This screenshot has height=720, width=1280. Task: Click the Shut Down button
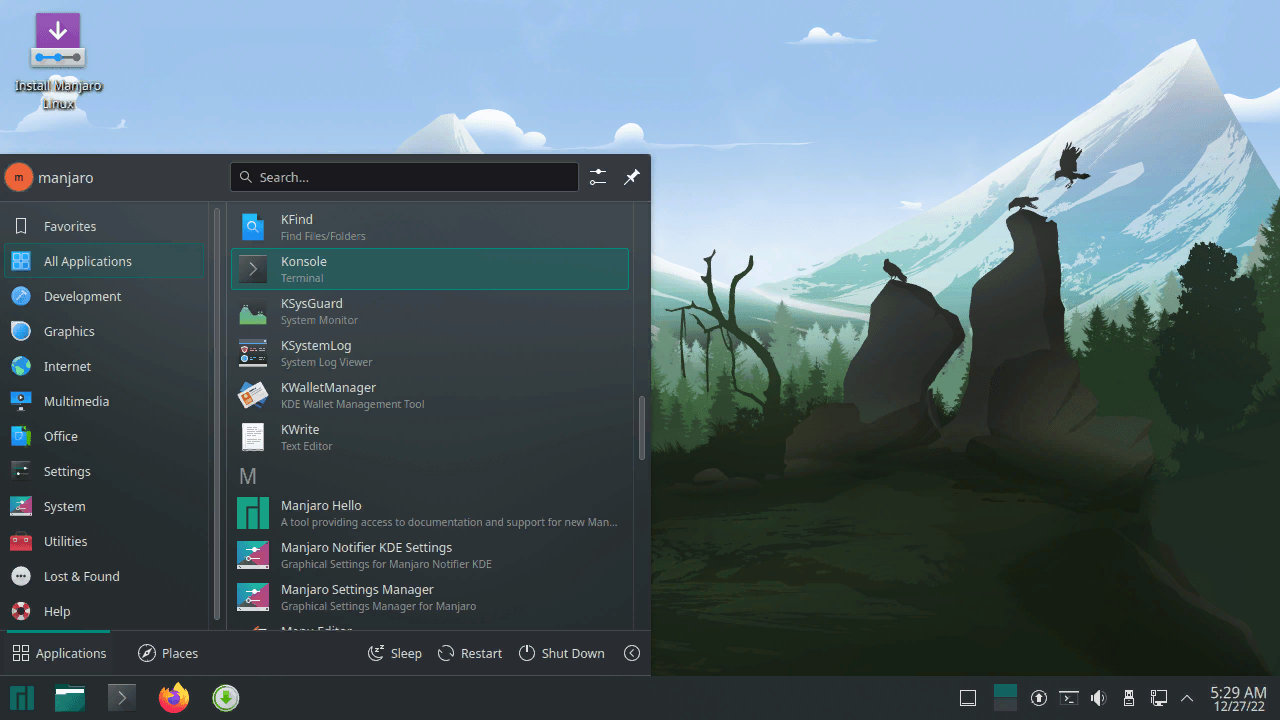click(561, 653)
